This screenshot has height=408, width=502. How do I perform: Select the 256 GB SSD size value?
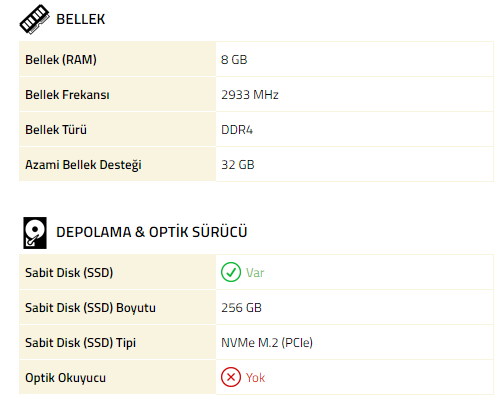241,308
